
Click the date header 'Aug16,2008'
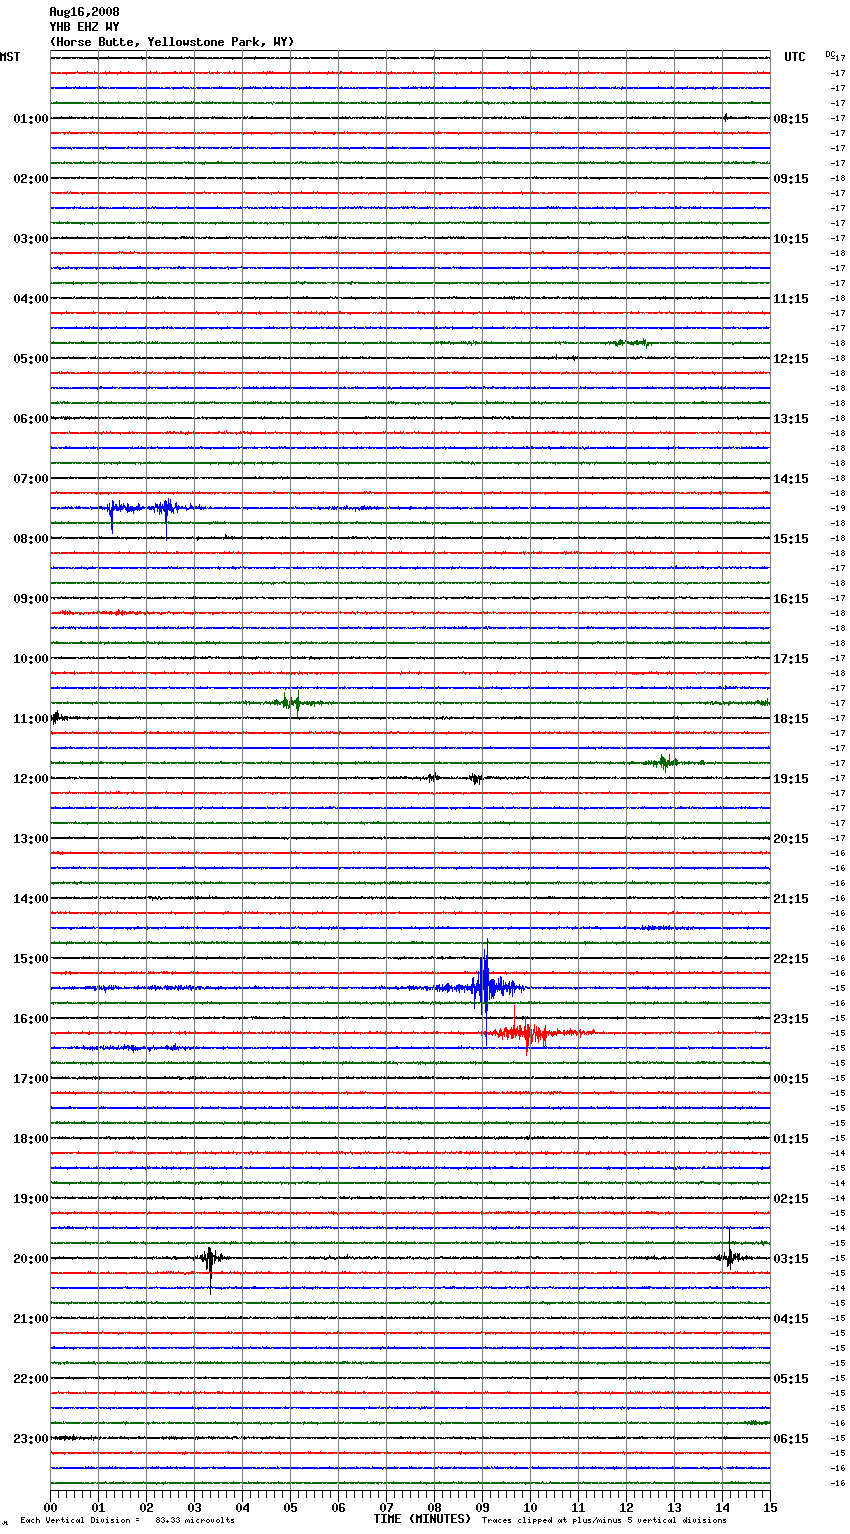[x=84, y=12]
